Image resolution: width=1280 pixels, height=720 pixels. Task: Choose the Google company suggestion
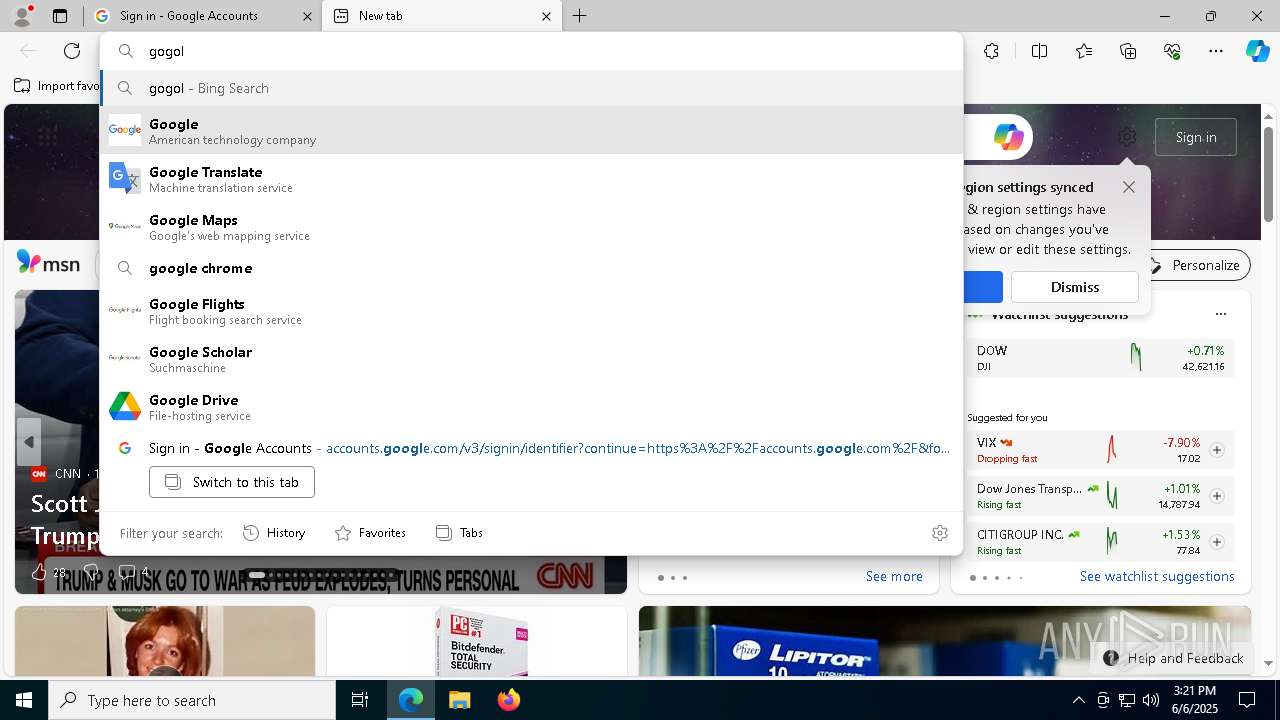tap(532, 131)
